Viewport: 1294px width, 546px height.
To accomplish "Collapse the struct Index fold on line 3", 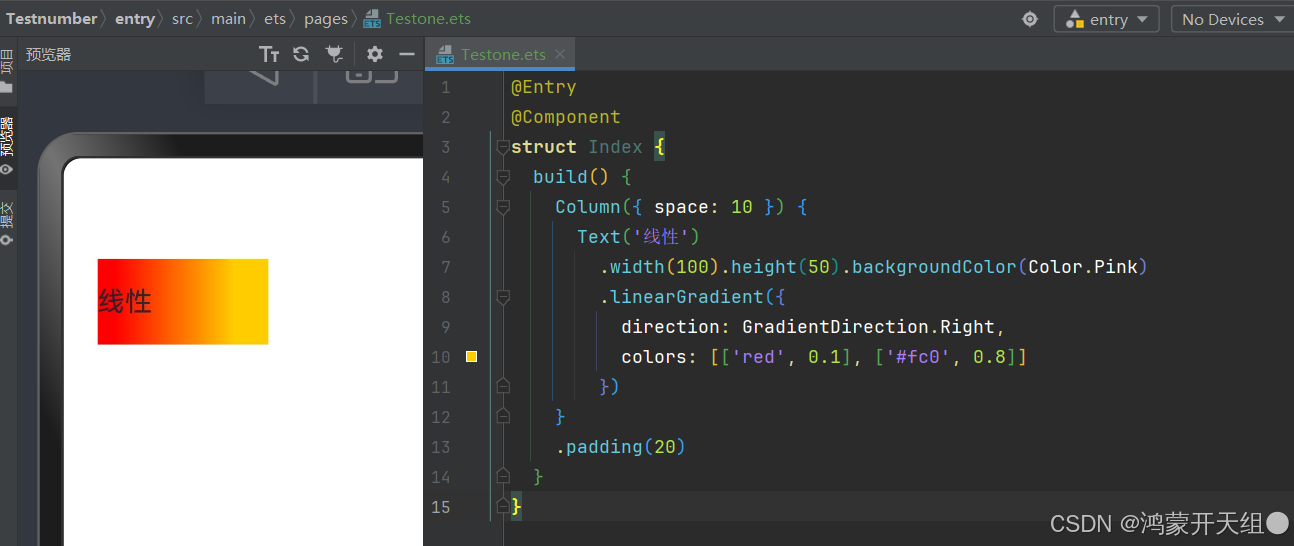I will tap(503, 147).
